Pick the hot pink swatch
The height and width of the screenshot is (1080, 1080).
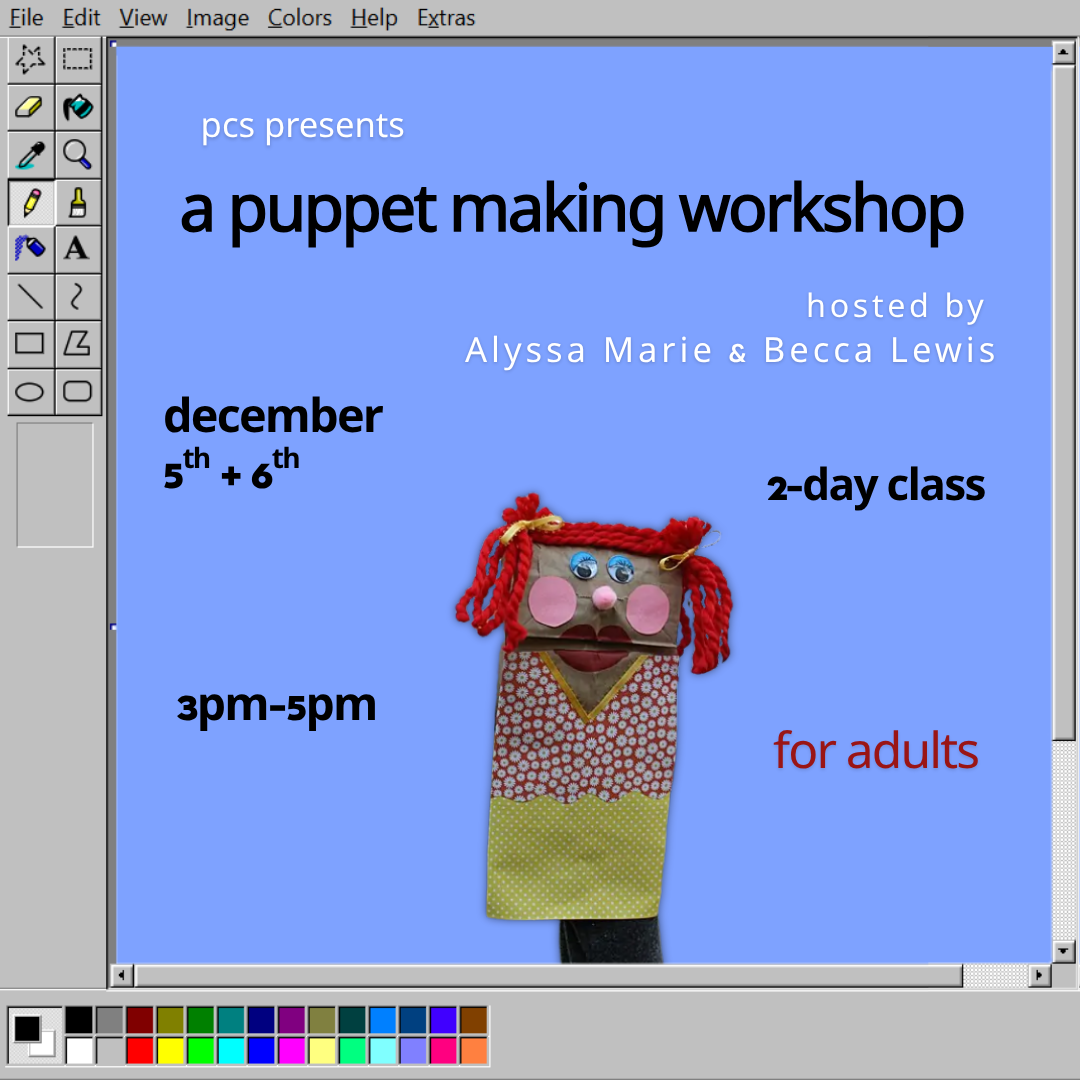click(444, 1051)
